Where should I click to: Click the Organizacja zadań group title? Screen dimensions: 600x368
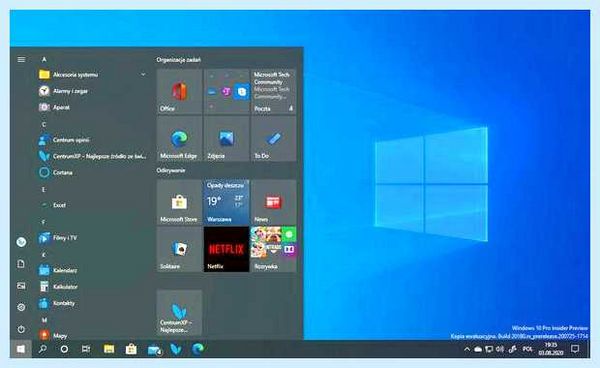pyautogui.click(x=178, y=60)
